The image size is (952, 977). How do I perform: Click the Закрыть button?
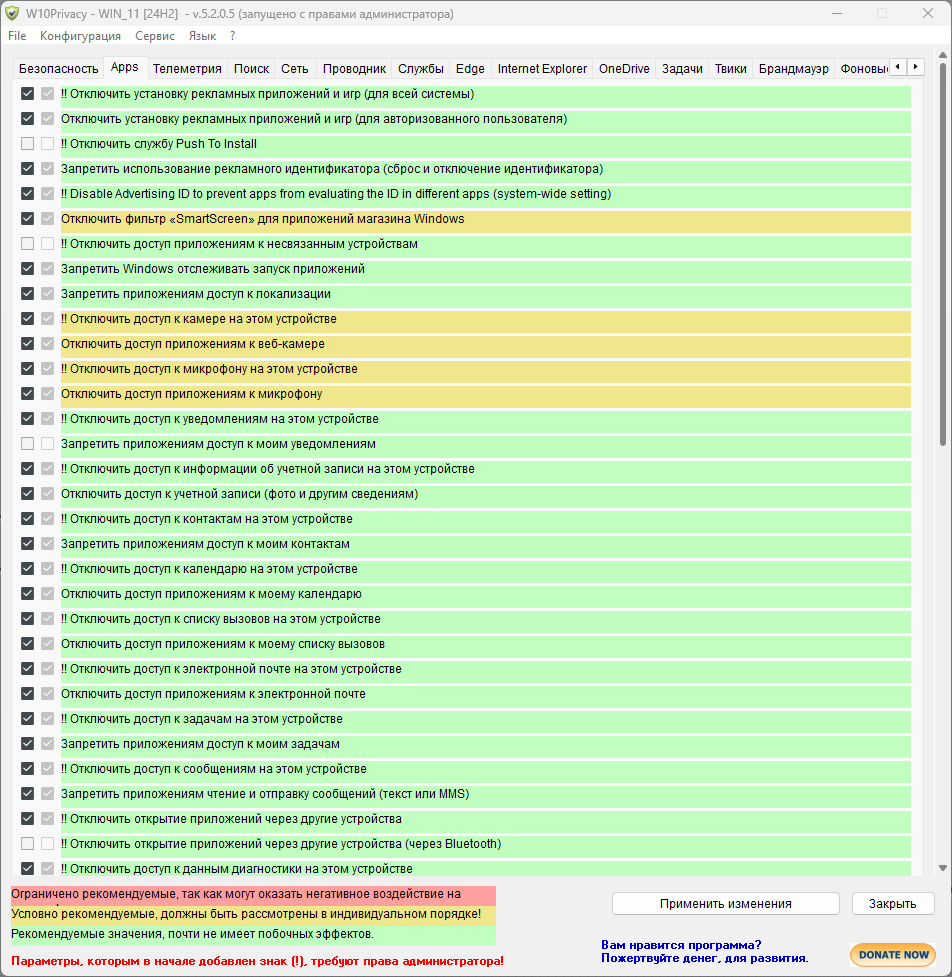pos(892,903)
